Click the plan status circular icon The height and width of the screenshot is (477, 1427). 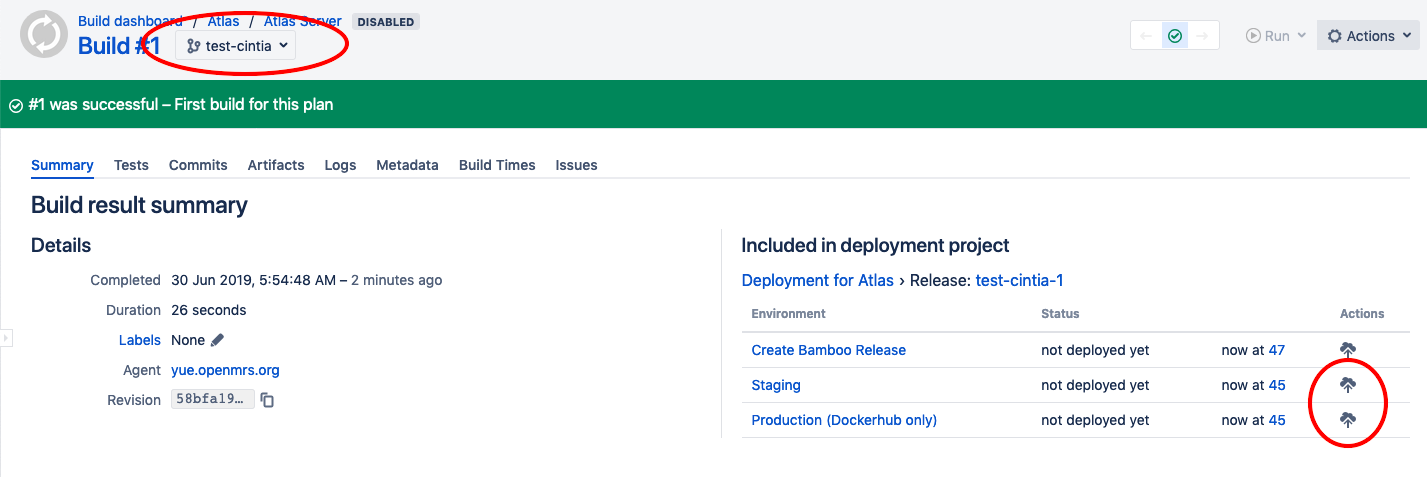[x=44, y=35]
